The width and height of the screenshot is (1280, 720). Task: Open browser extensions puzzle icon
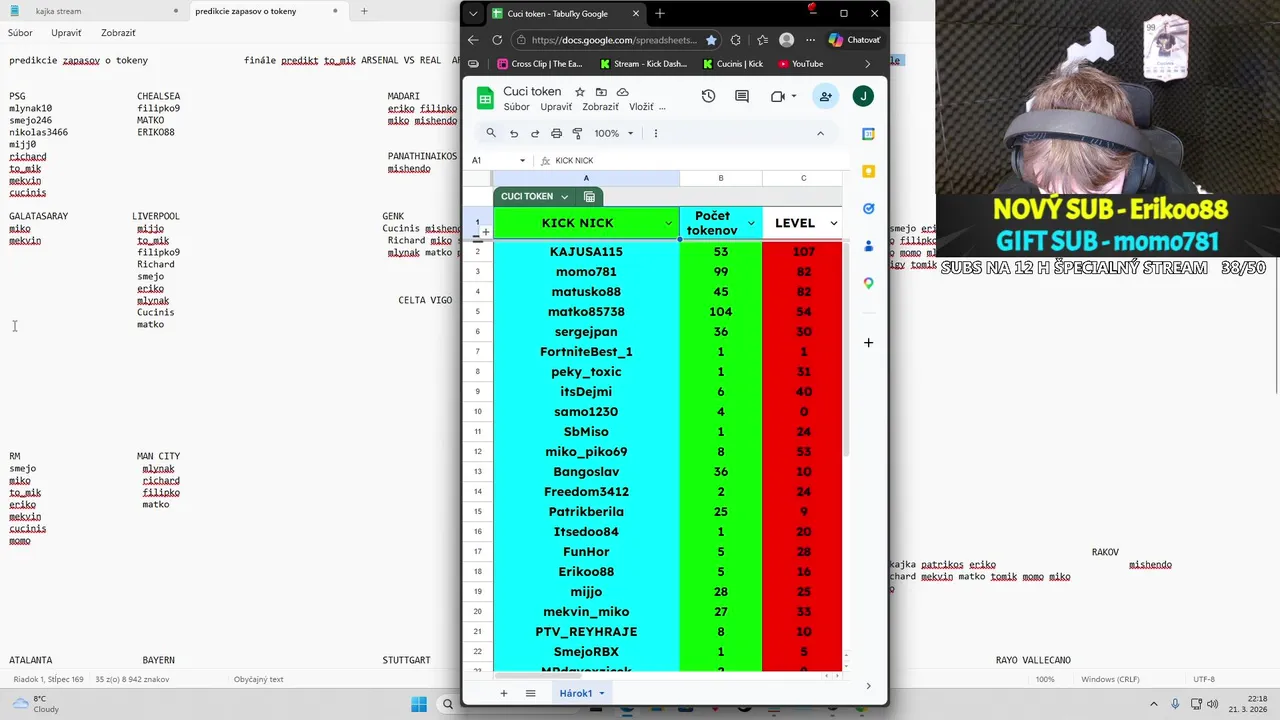pos(736,40)
